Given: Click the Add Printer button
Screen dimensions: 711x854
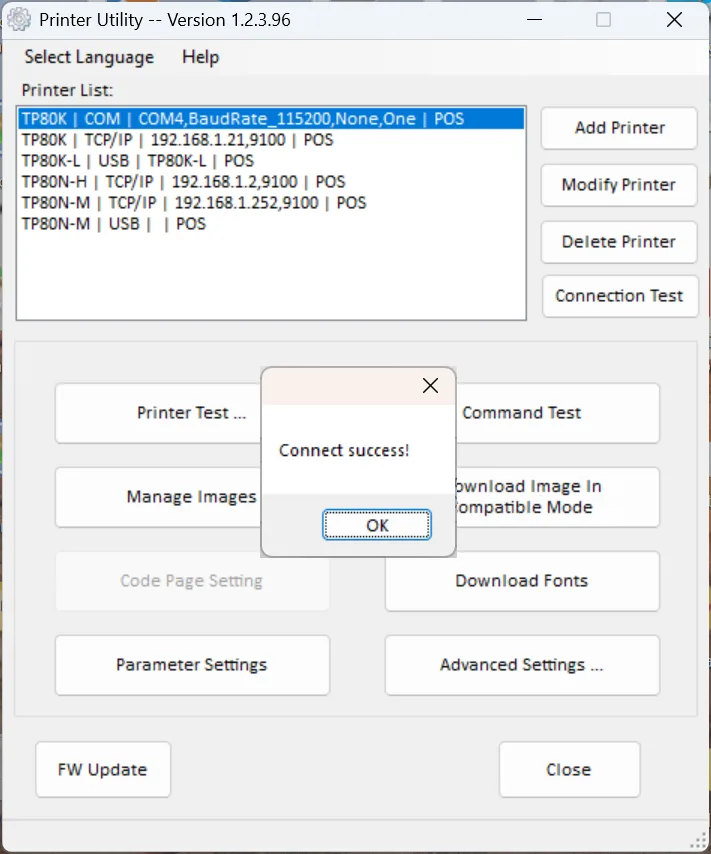Looking at the screenshot, I should click(619, 128).
